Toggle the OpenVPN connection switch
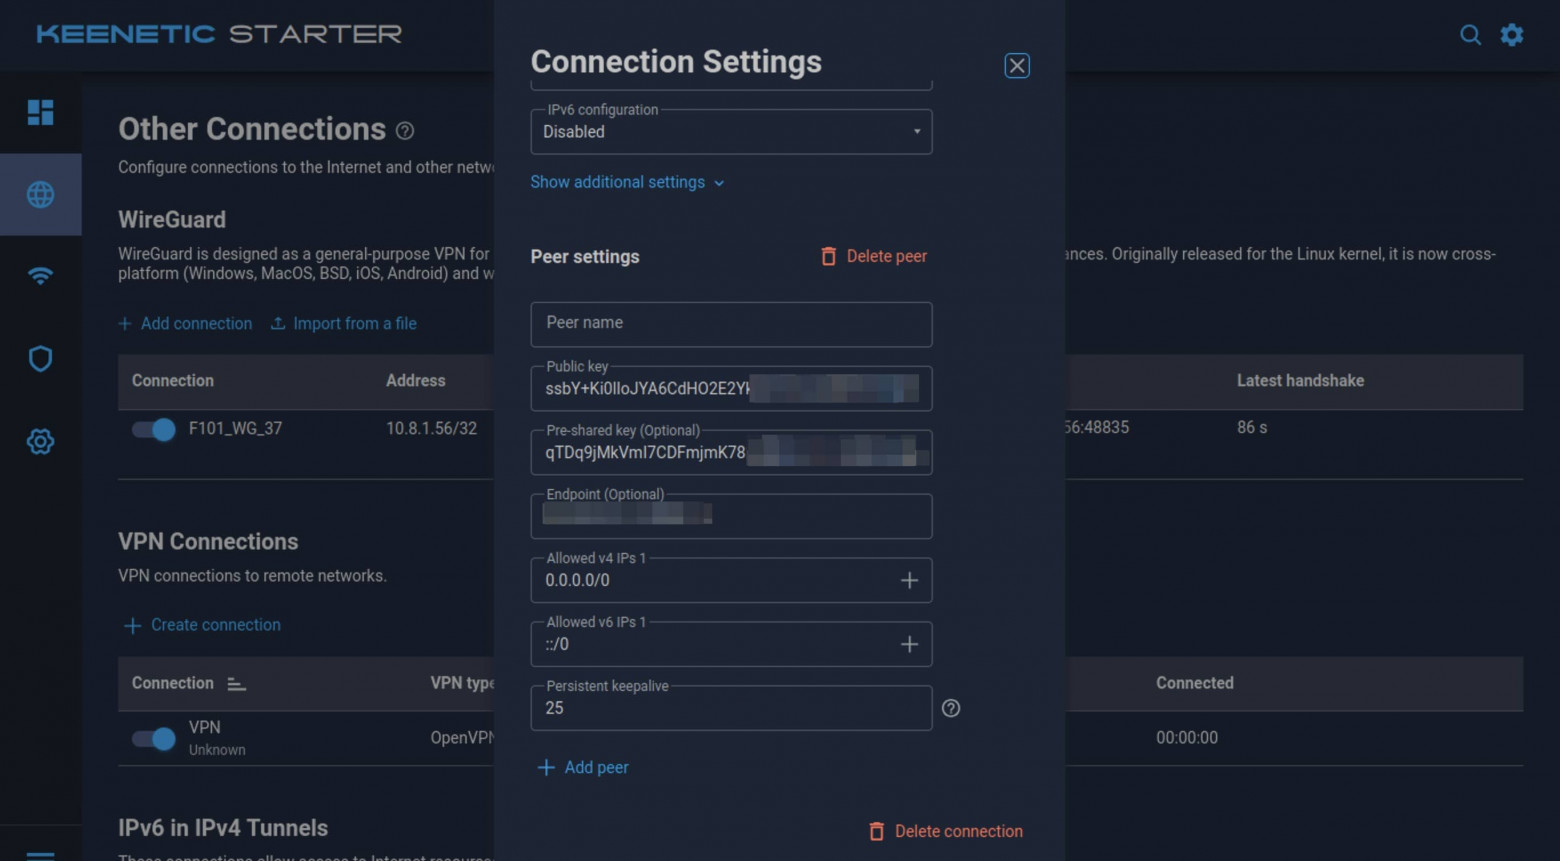 [153, 738]
